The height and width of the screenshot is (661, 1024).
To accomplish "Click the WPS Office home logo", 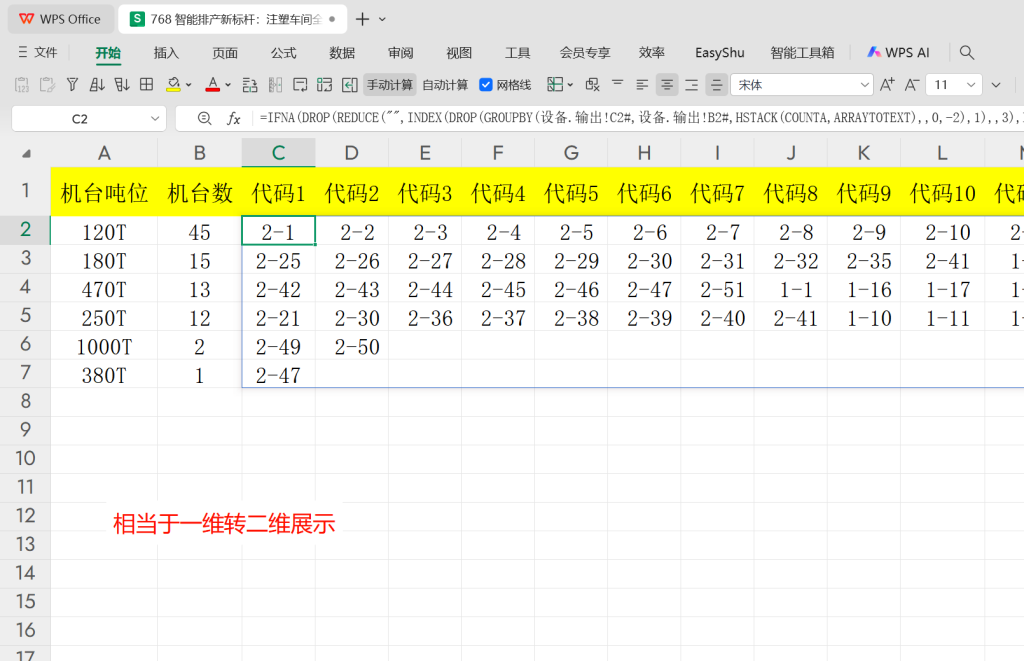I will click(x=60, y=19).
